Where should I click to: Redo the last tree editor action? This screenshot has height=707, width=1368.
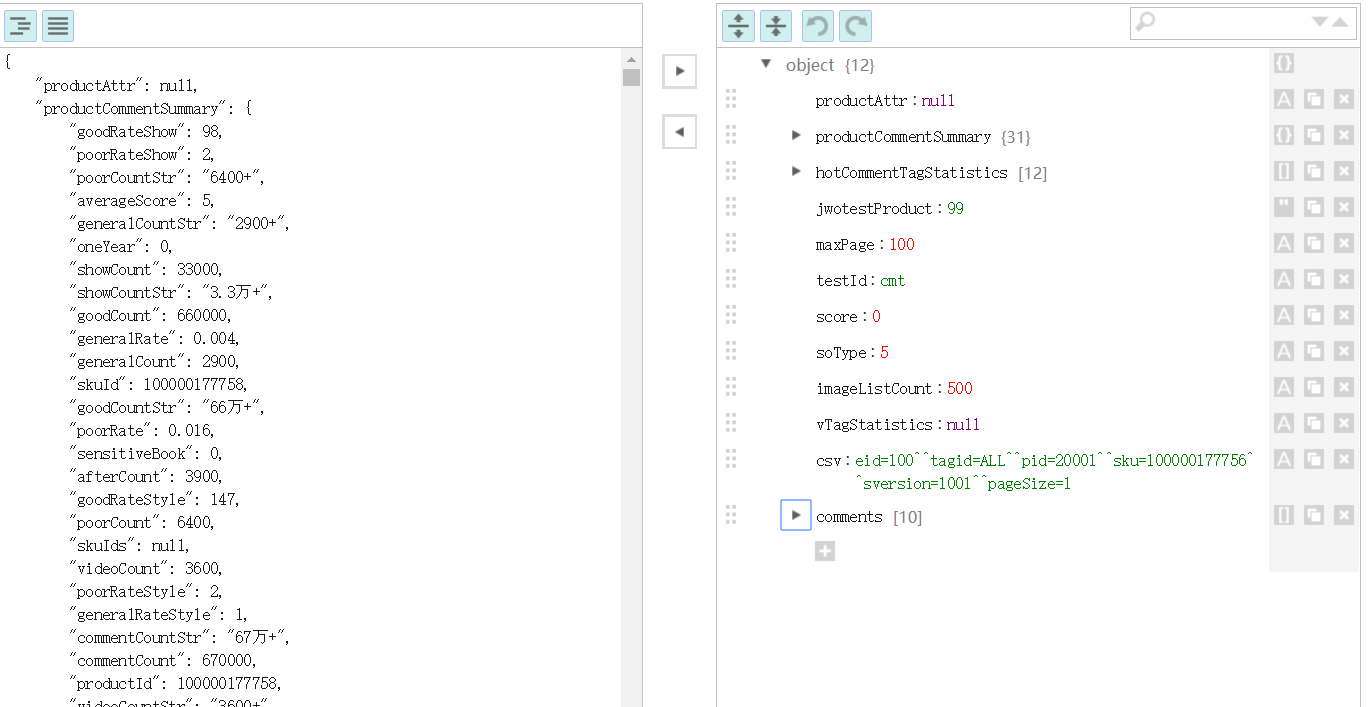[855, 25]
